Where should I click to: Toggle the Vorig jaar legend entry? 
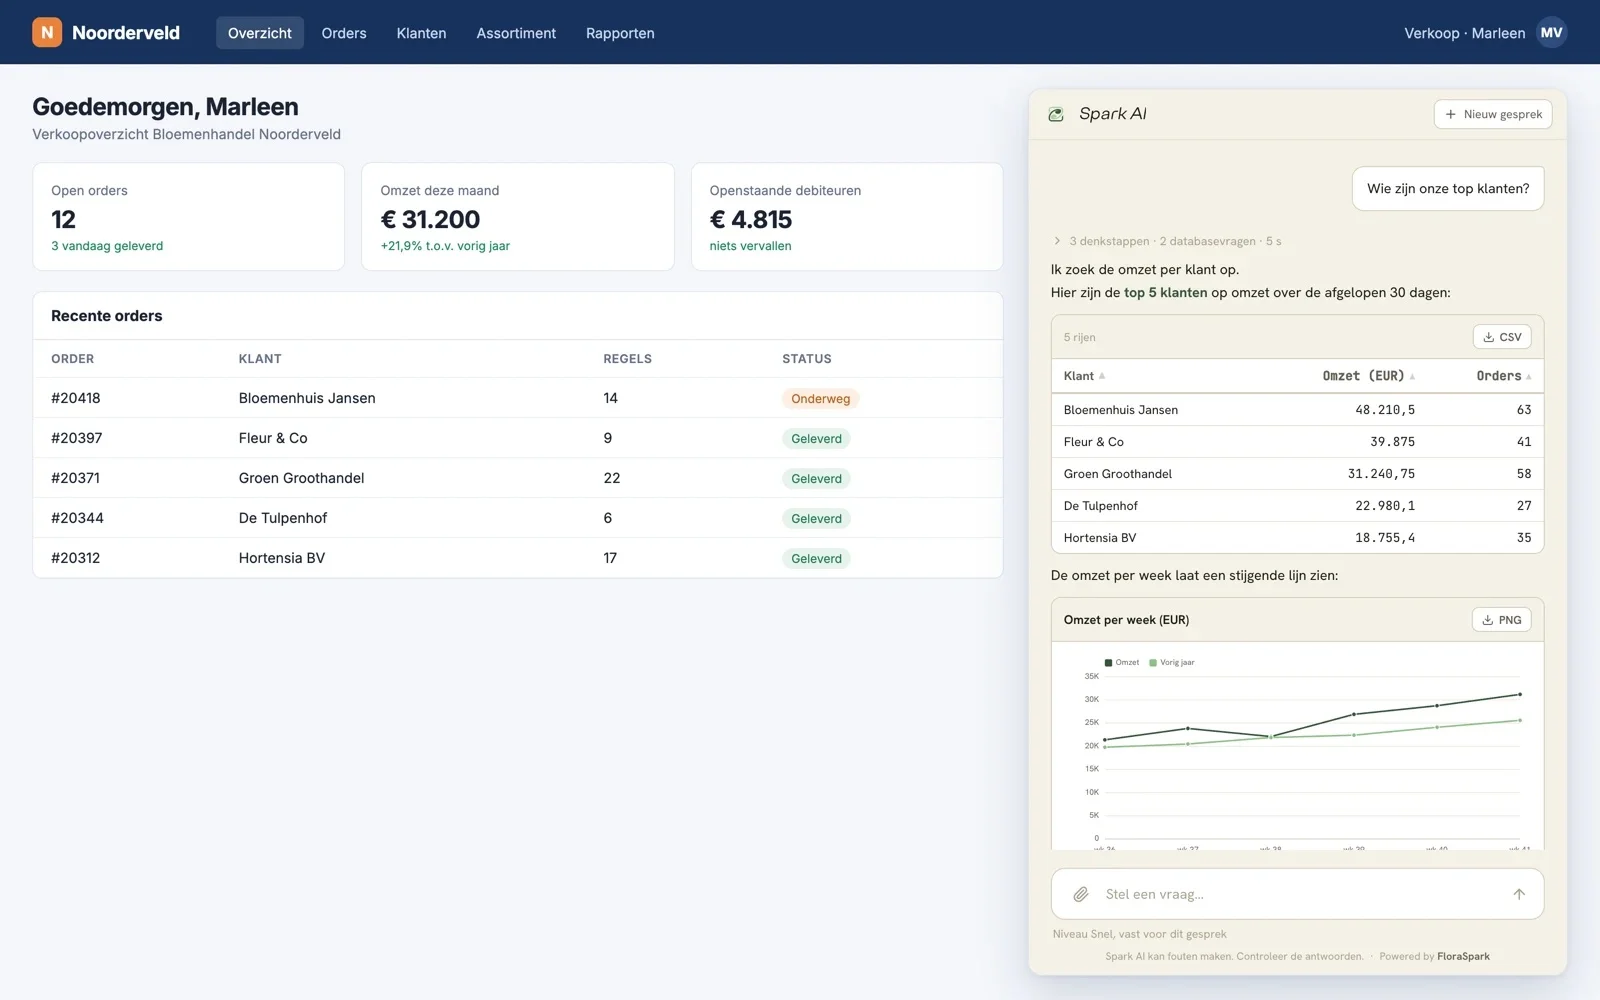click(x=1172, y=662)
